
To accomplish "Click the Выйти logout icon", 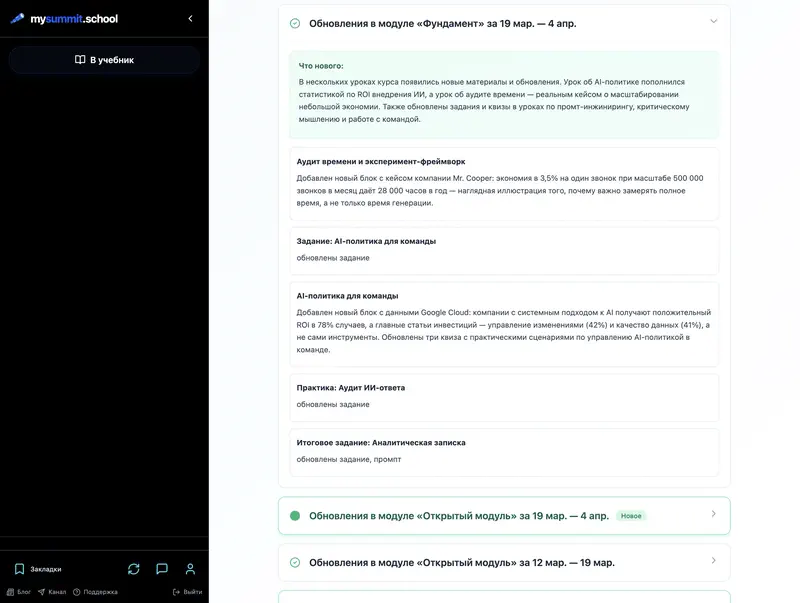I will click(176, 591).
